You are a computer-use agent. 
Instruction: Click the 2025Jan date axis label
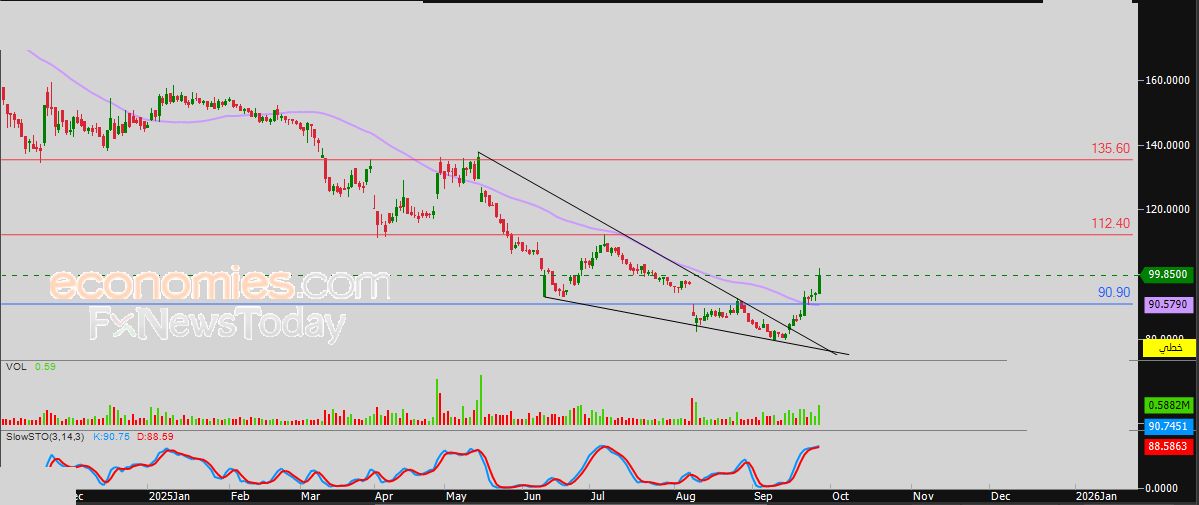point(169,497)
